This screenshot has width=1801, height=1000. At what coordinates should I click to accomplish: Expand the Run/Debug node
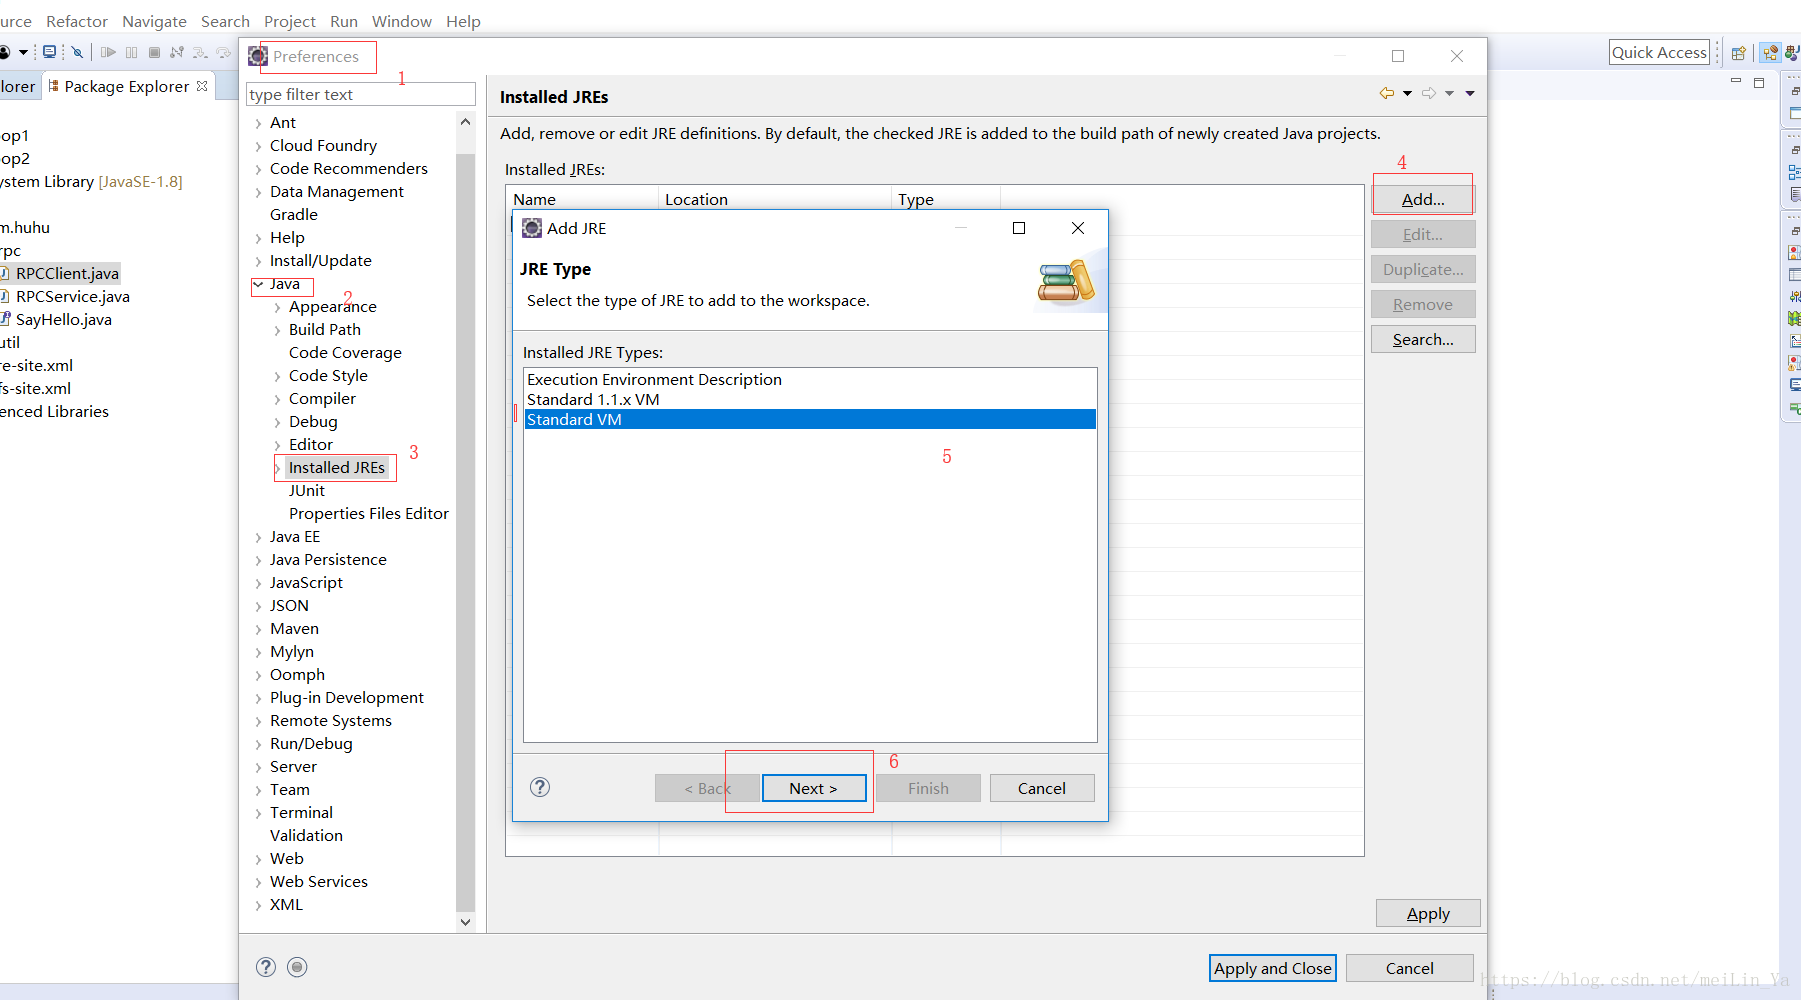[258, 744]
